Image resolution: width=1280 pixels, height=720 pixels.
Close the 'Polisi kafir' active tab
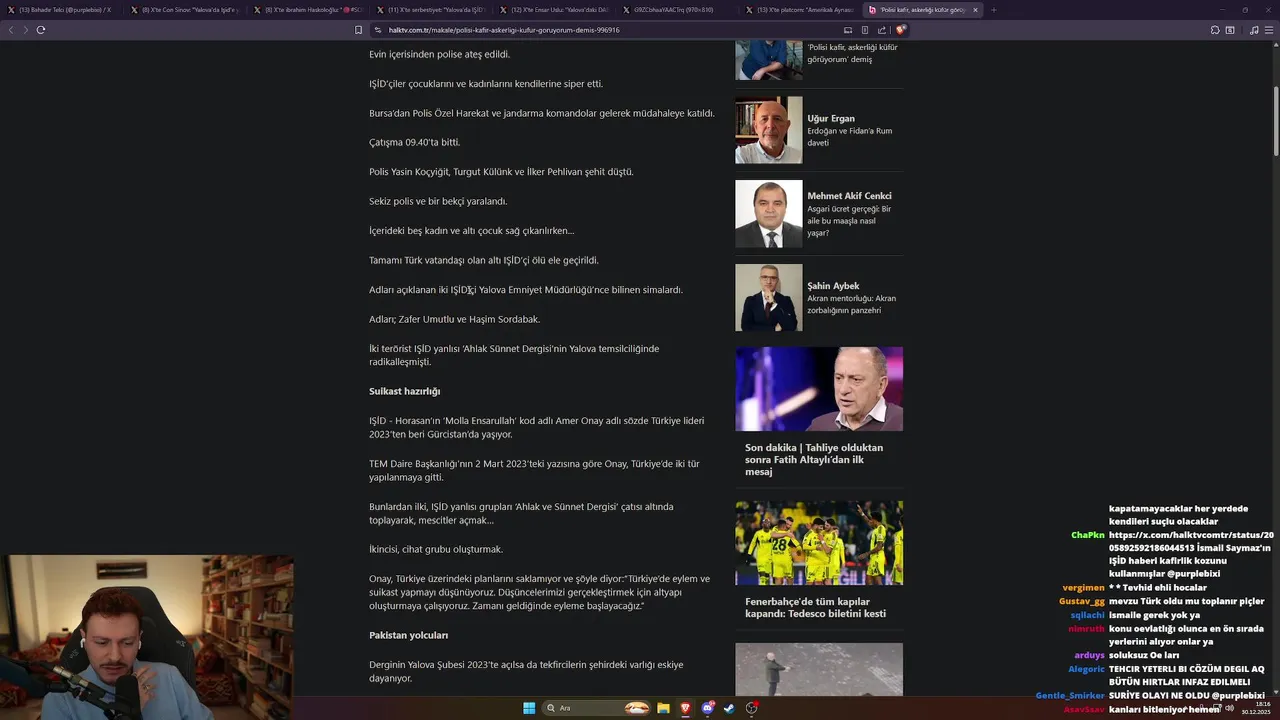(x=975, y=10)
